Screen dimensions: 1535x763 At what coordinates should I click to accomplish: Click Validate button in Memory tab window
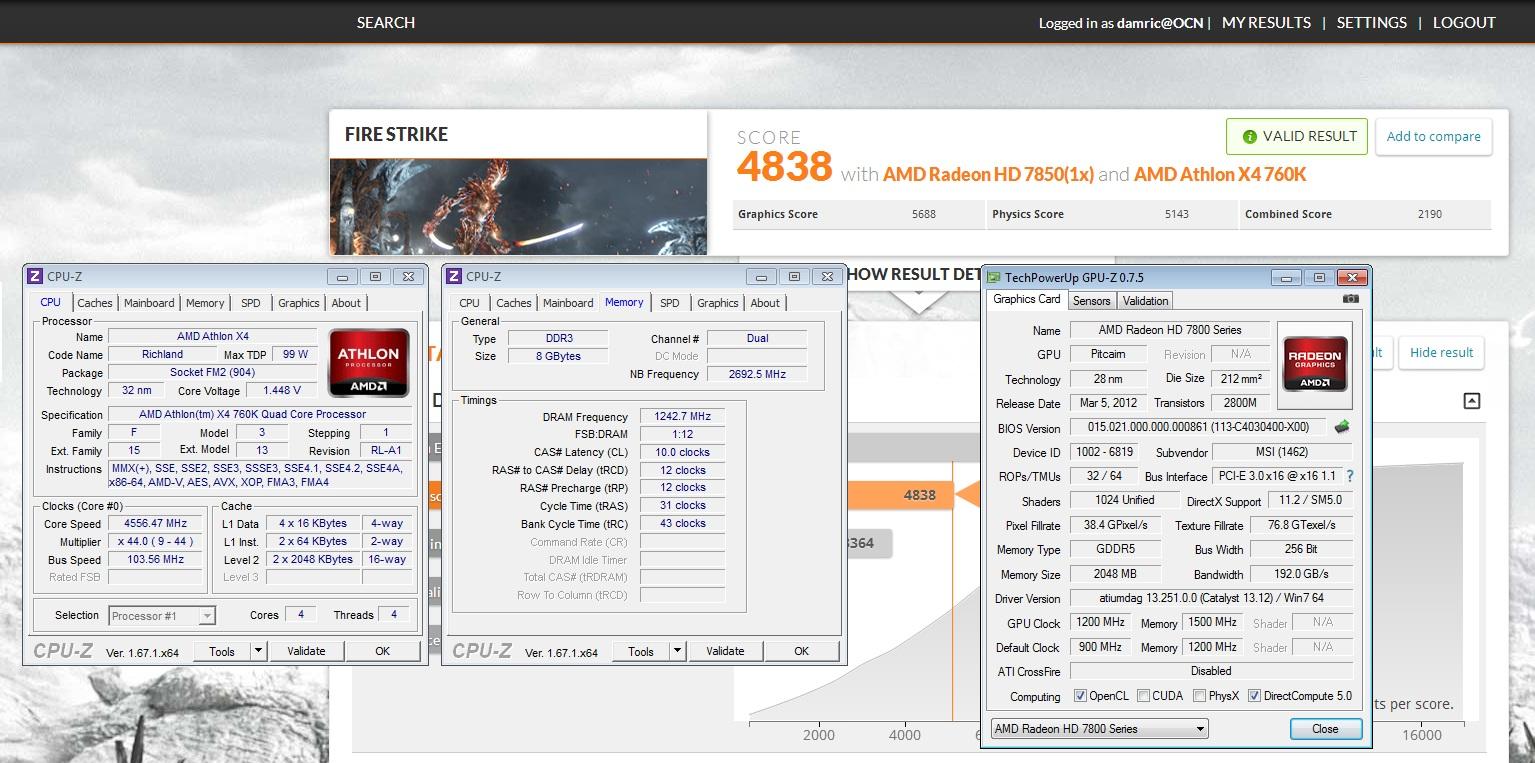pos(725,651)
